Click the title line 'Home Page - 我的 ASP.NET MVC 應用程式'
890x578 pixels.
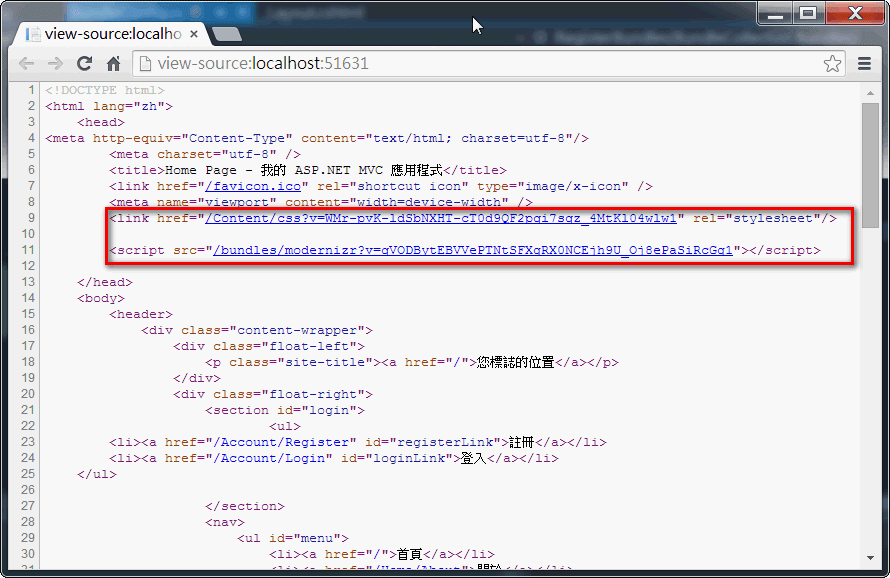(308, 170)
